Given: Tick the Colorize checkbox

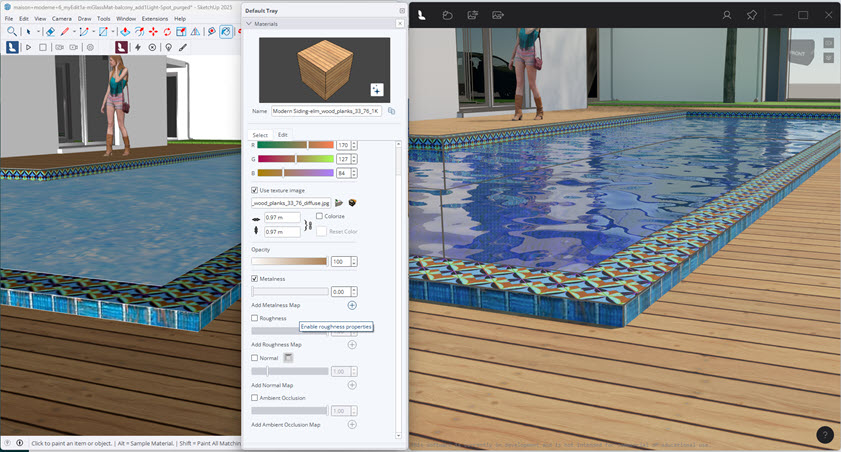Looking at the screenshot, I should click(x=320, y=216).
